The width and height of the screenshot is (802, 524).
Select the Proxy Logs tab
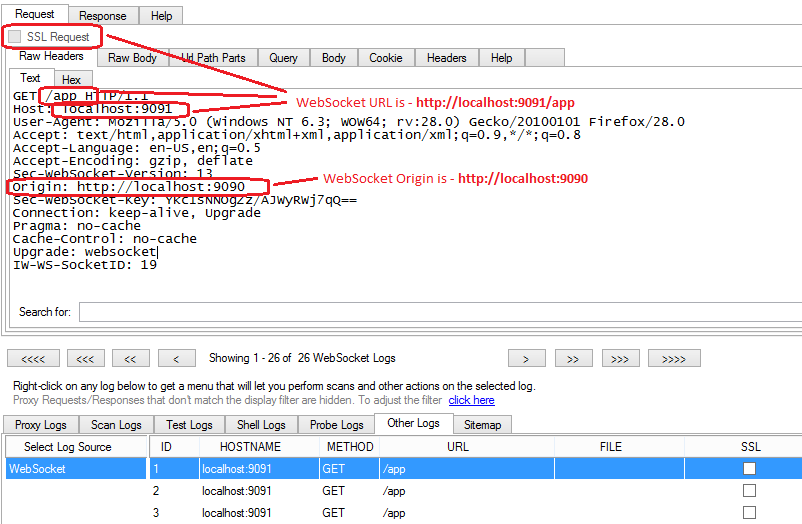pyautogui.click(x=41, y=425)
